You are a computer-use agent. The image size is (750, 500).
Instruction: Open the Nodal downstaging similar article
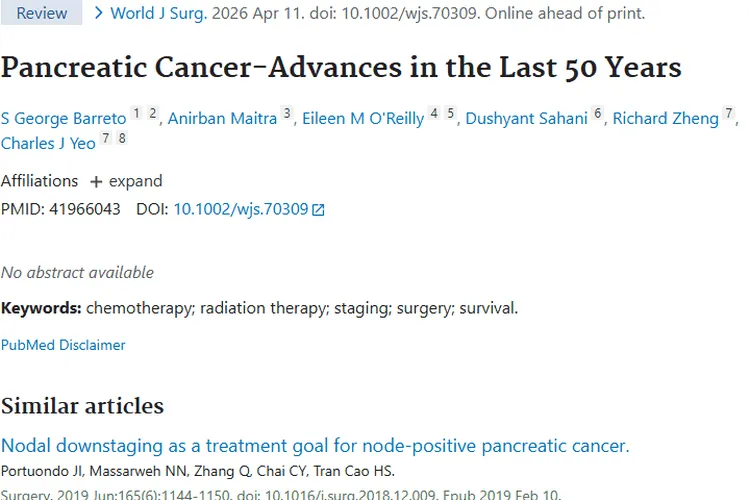coord(315,446)
